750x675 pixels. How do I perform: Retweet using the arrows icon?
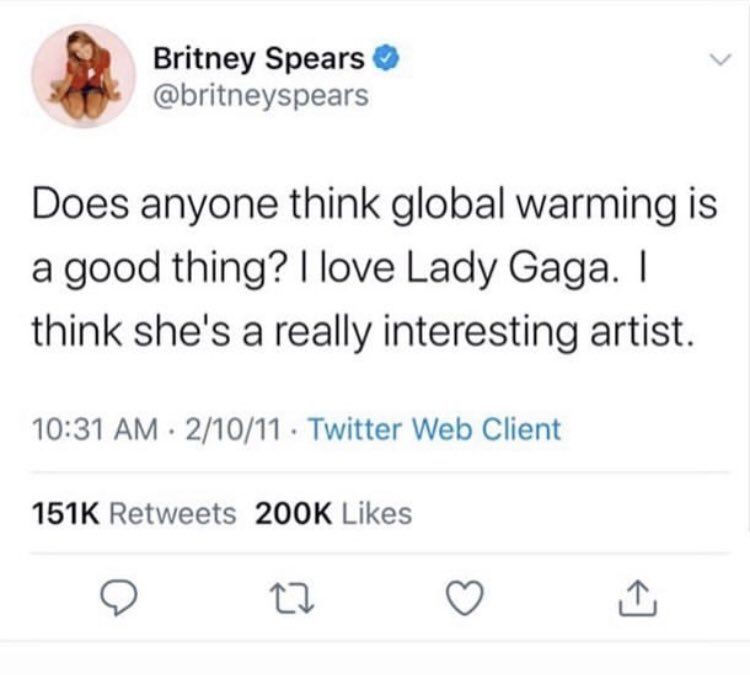coord(292,598)
